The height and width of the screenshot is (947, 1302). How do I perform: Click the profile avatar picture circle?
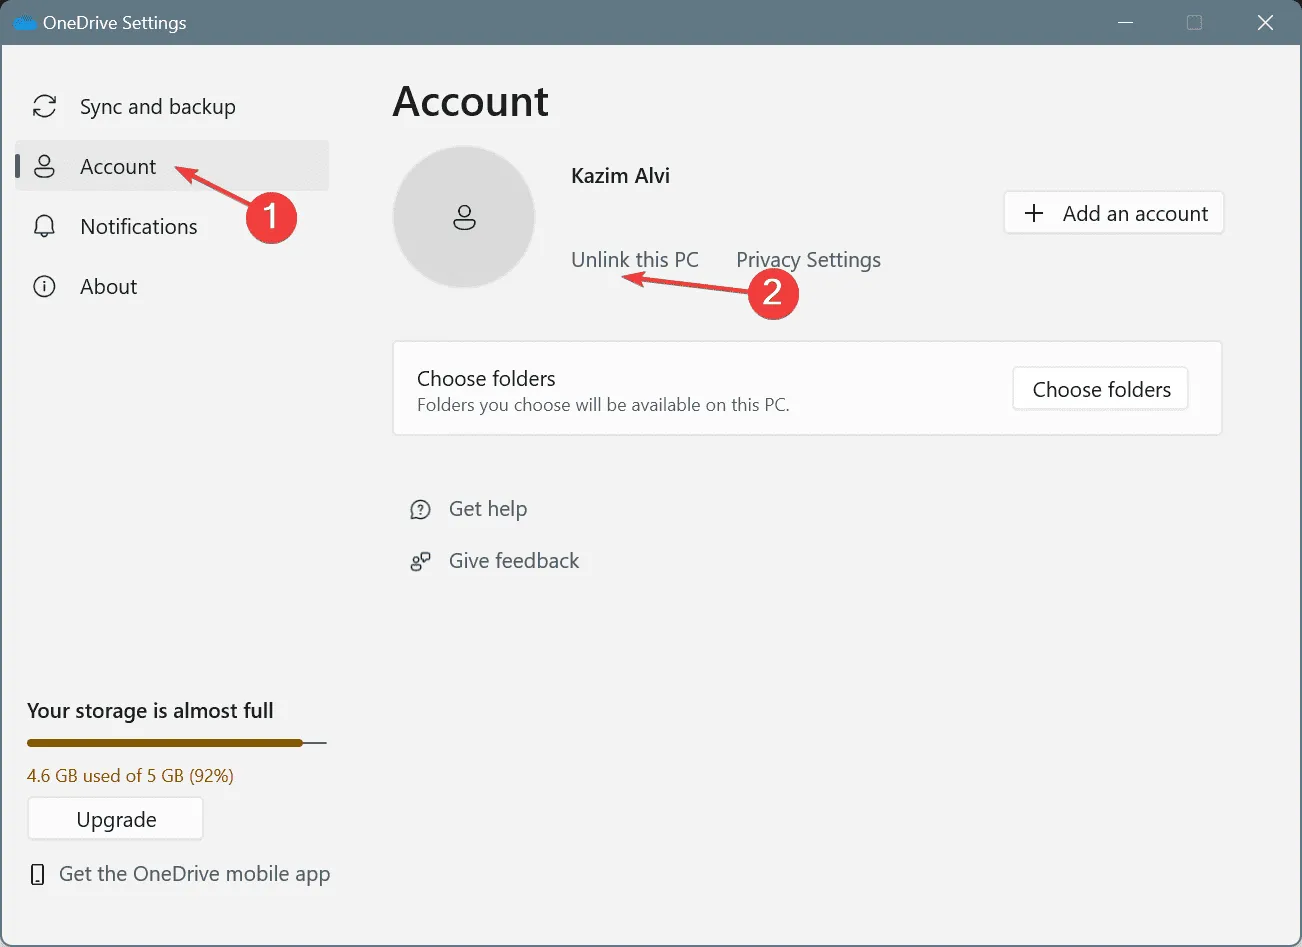pyautogui.click(x=464, y=217)
